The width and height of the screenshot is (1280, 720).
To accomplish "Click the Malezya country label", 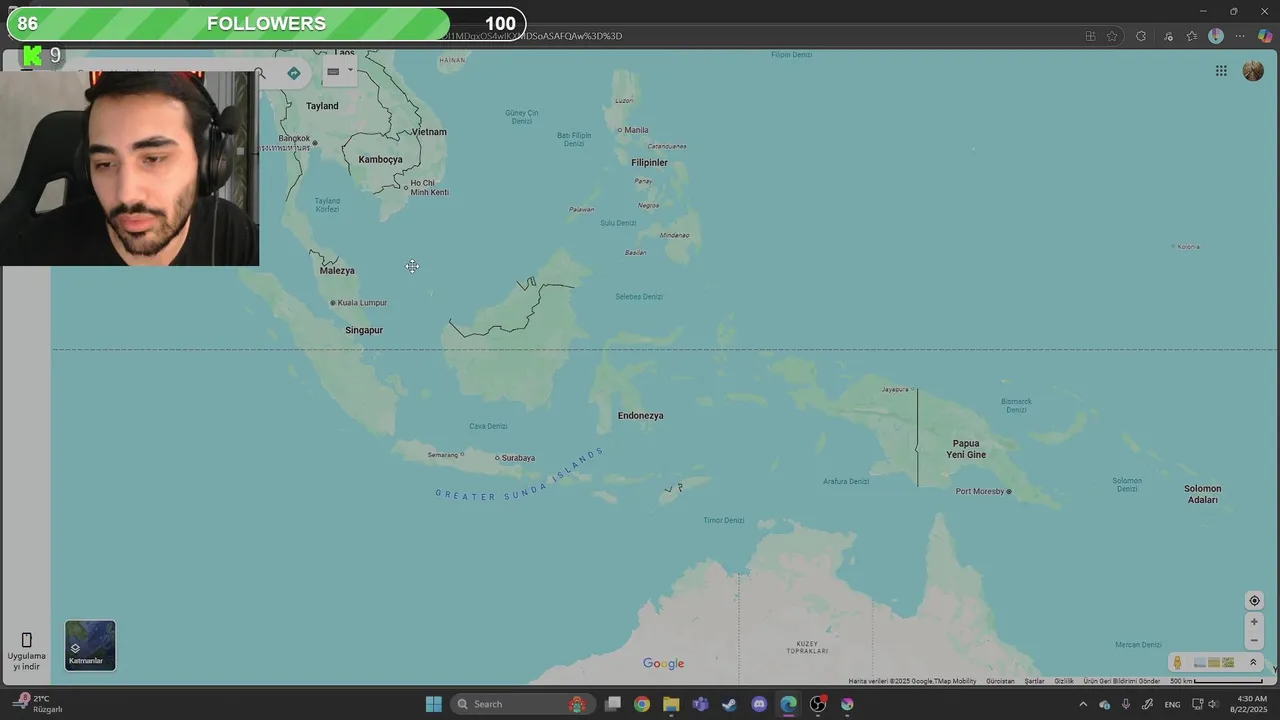I will pos(337,271).
